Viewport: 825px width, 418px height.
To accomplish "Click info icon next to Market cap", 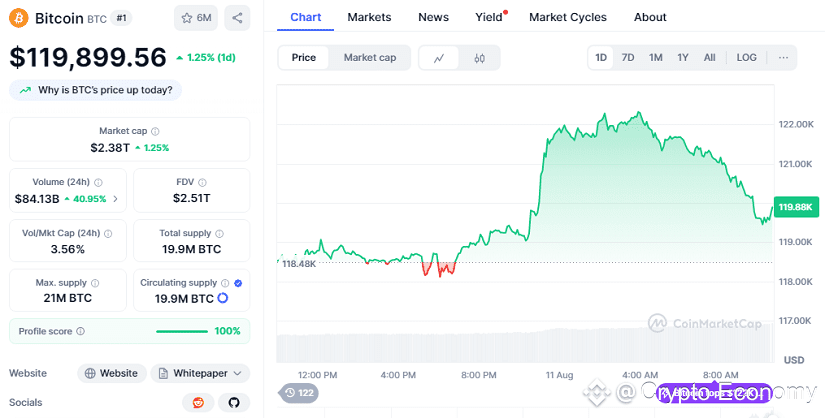I will click(155, 131).
